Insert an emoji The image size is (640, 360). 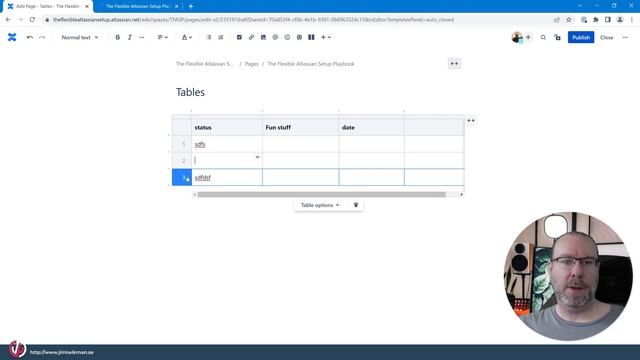(x=287, y=37)
